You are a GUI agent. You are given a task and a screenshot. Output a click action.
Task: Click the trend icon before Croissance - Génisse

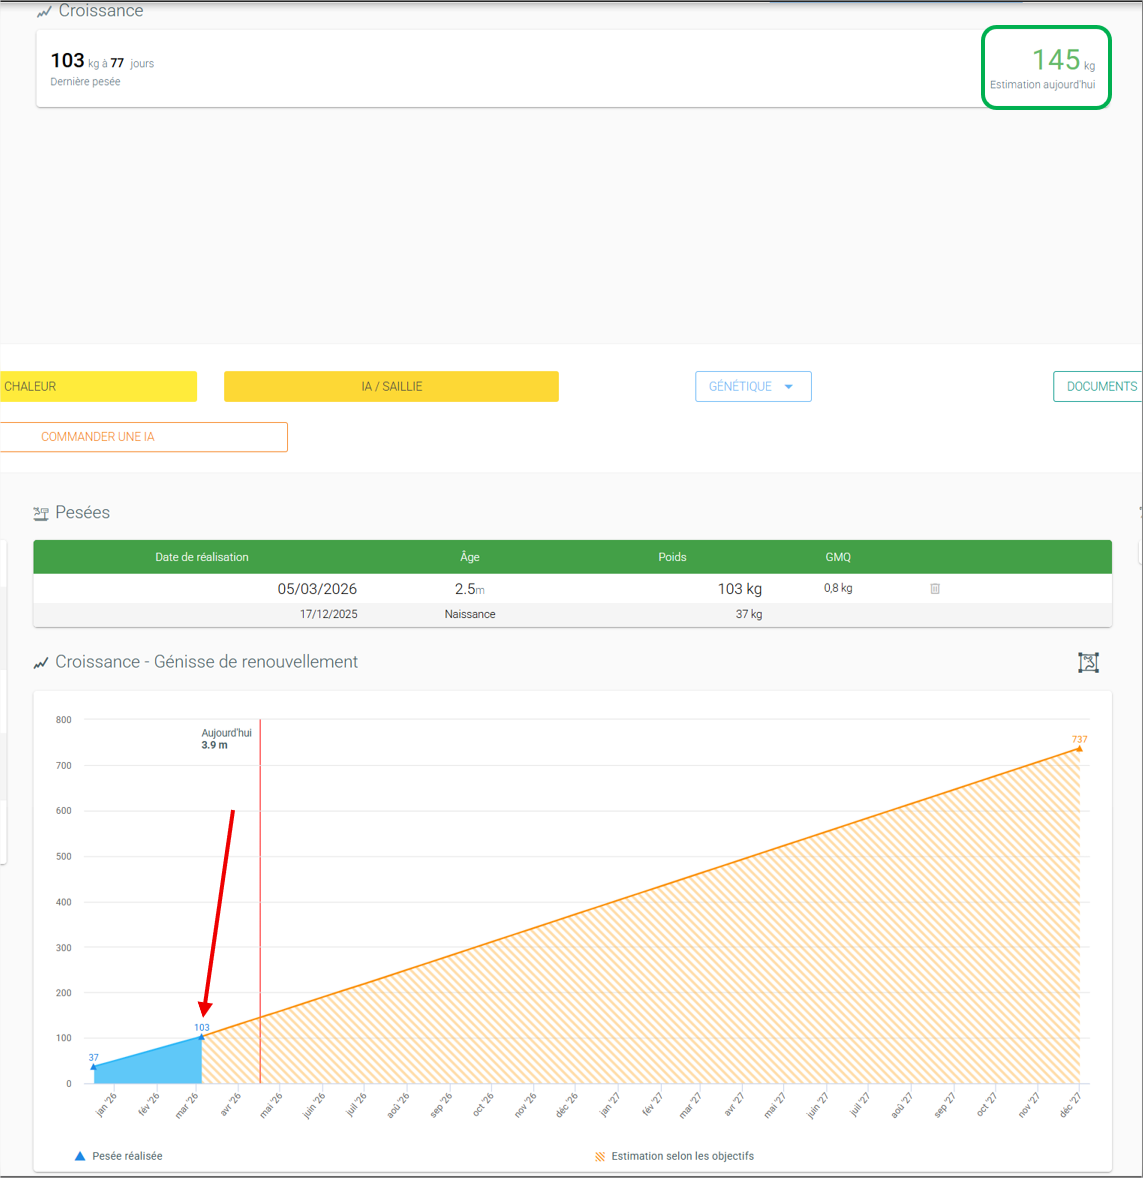(x=41, y=663)
